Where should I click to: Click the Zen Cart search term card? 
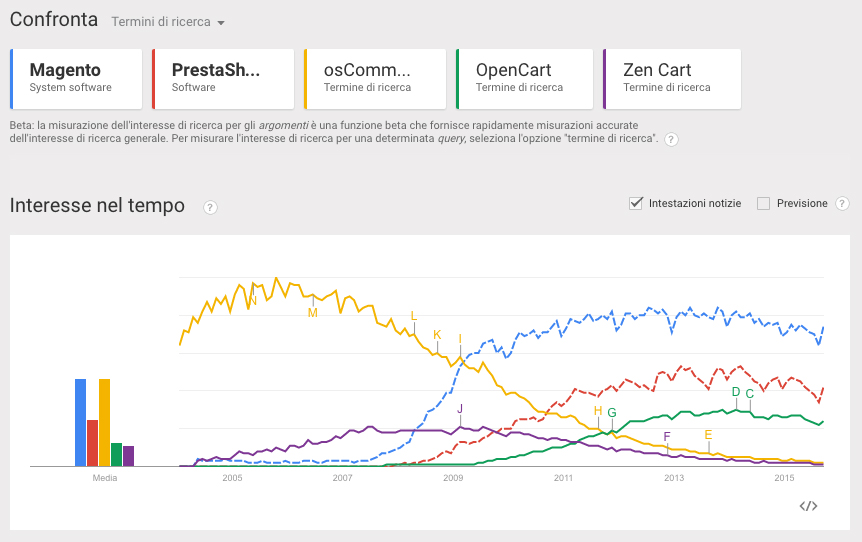point(672,78)
